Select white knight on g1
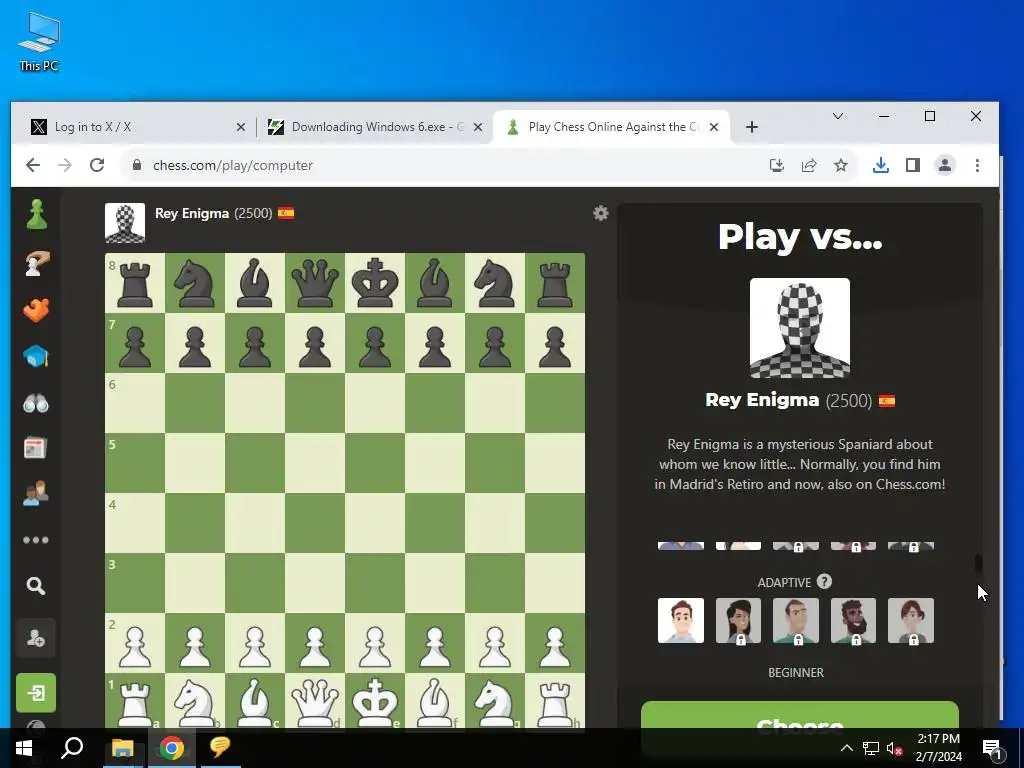 tap(495, 703)
